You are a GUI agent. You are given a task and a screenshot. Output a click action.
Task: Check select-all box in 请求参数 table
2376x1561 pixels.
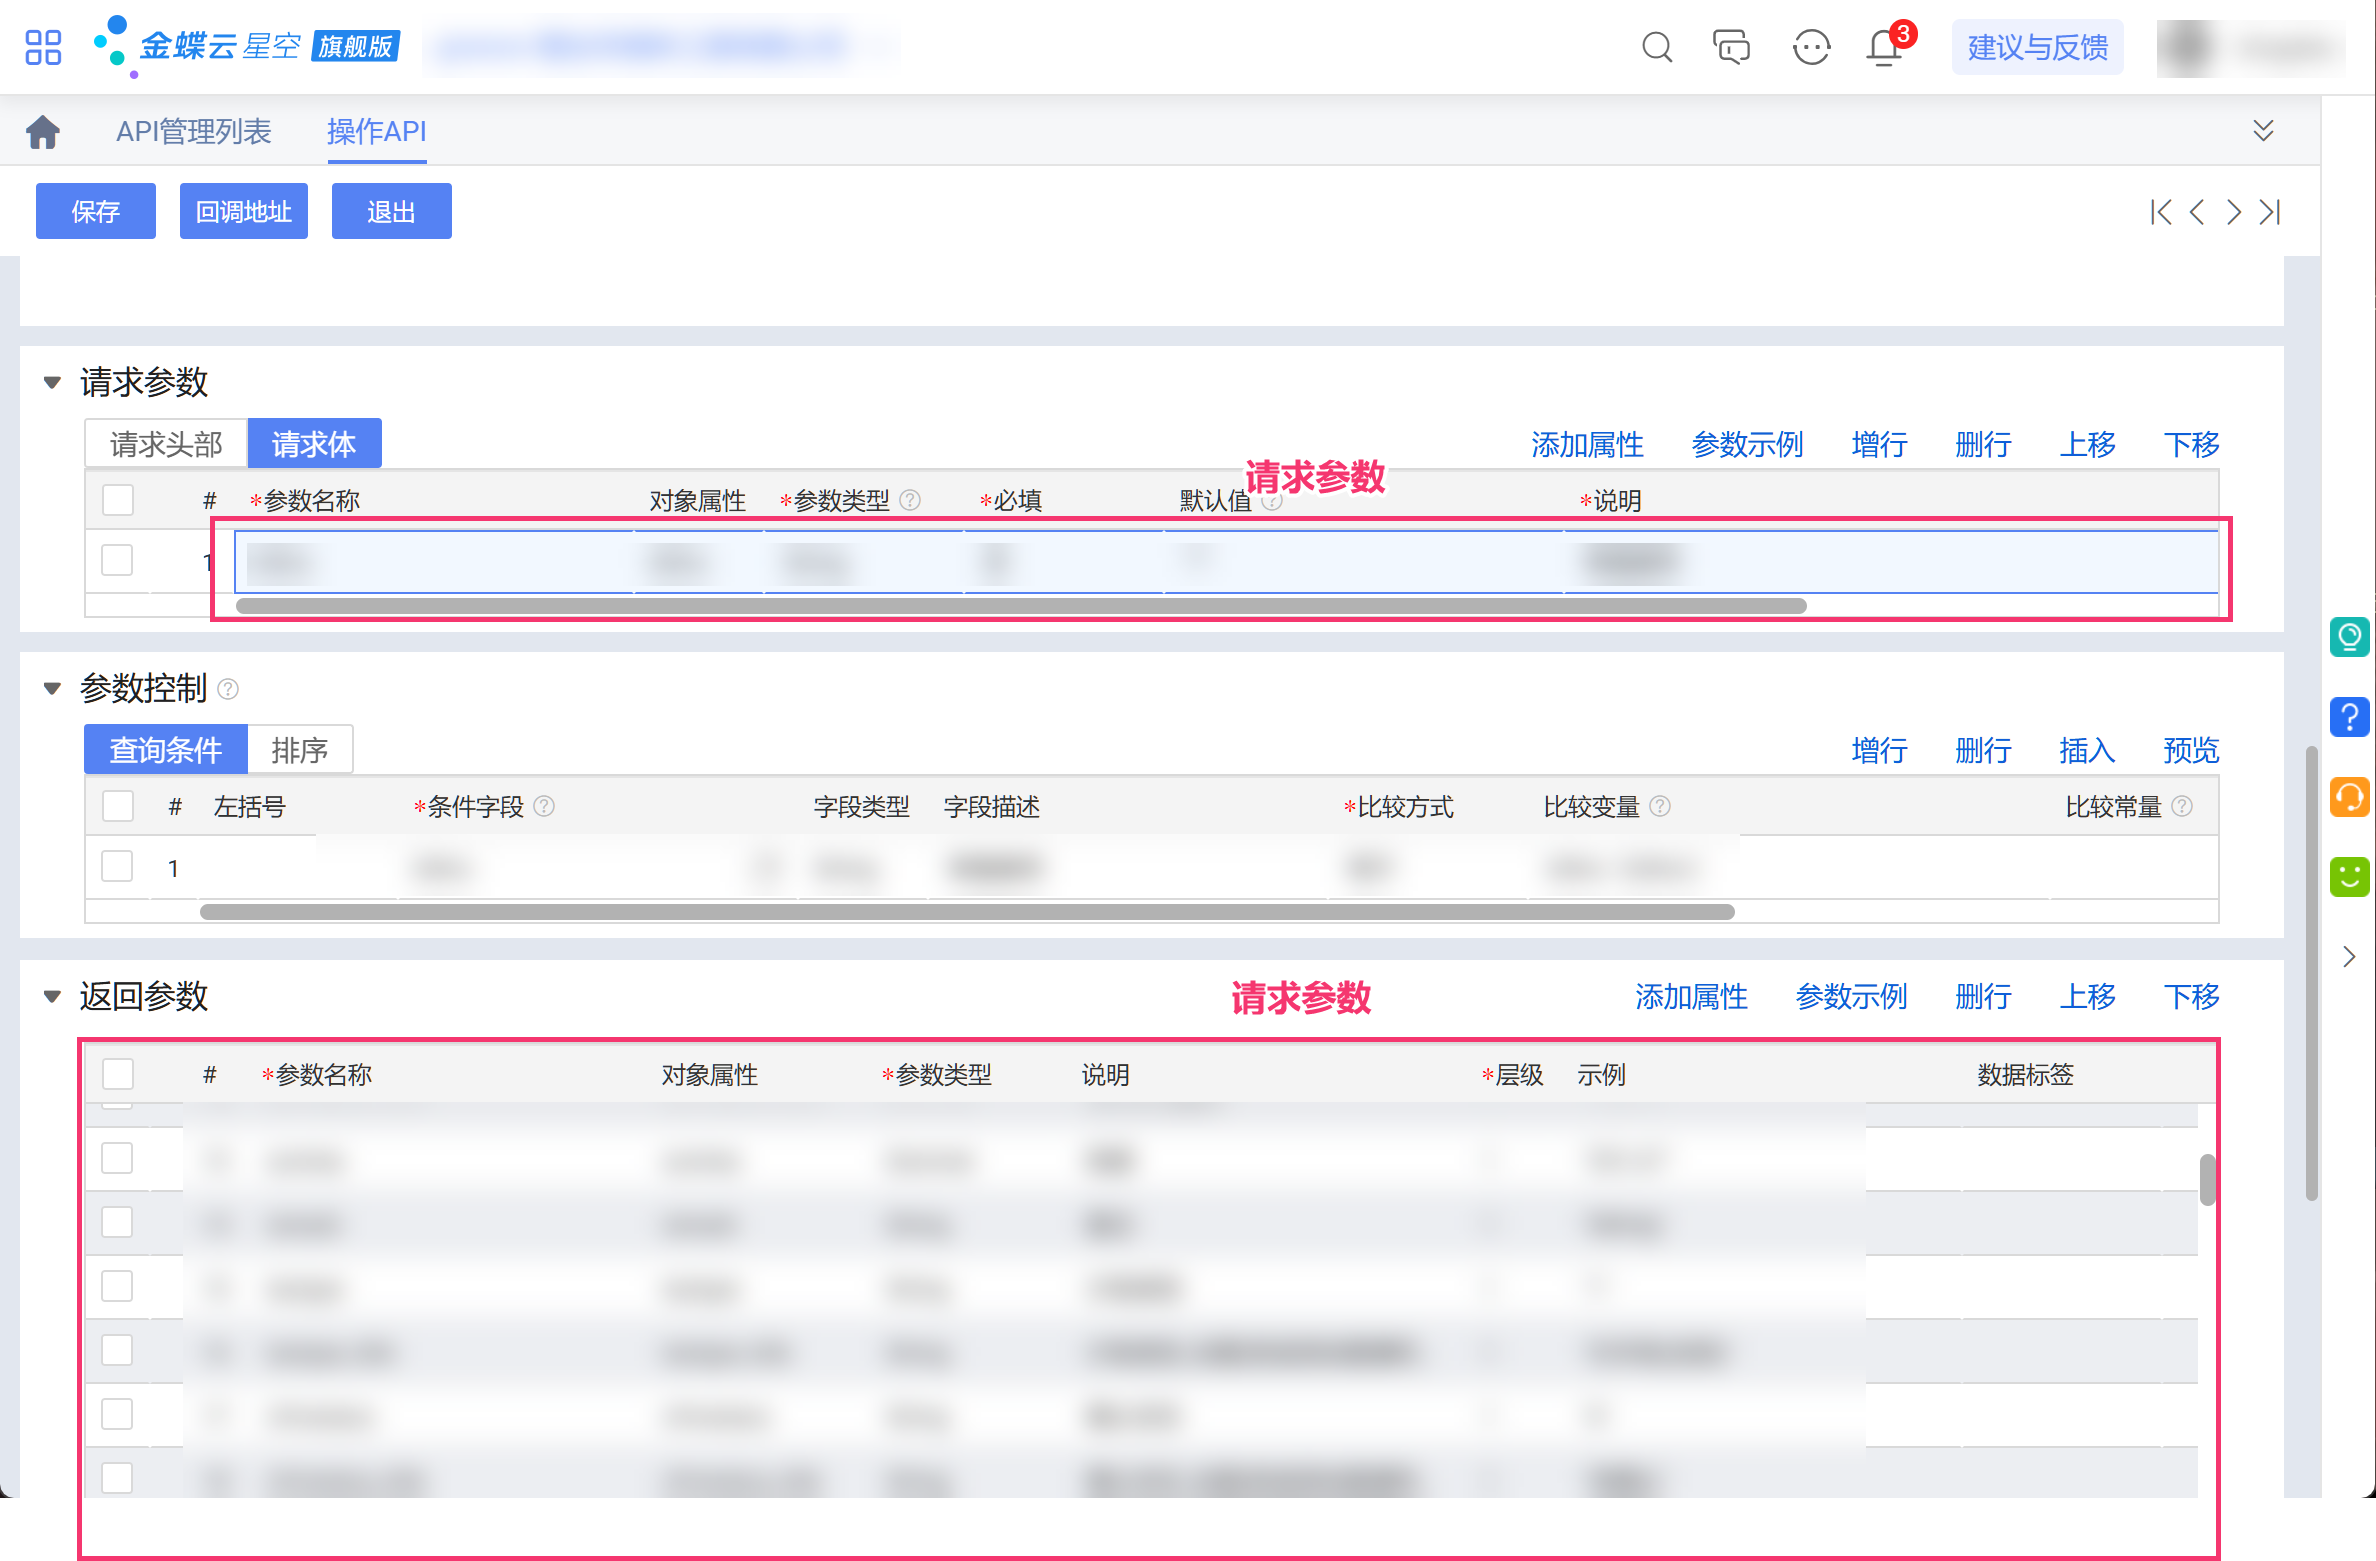point(118,500)
